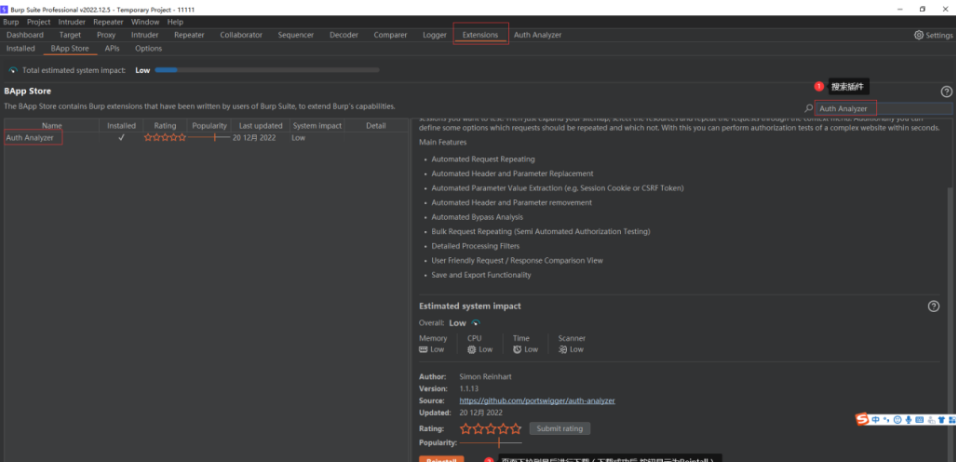Image resolution: width=956 pixels, height=462 pixels.
Task: Open the Help menu
Action: (x=175, y=22)
